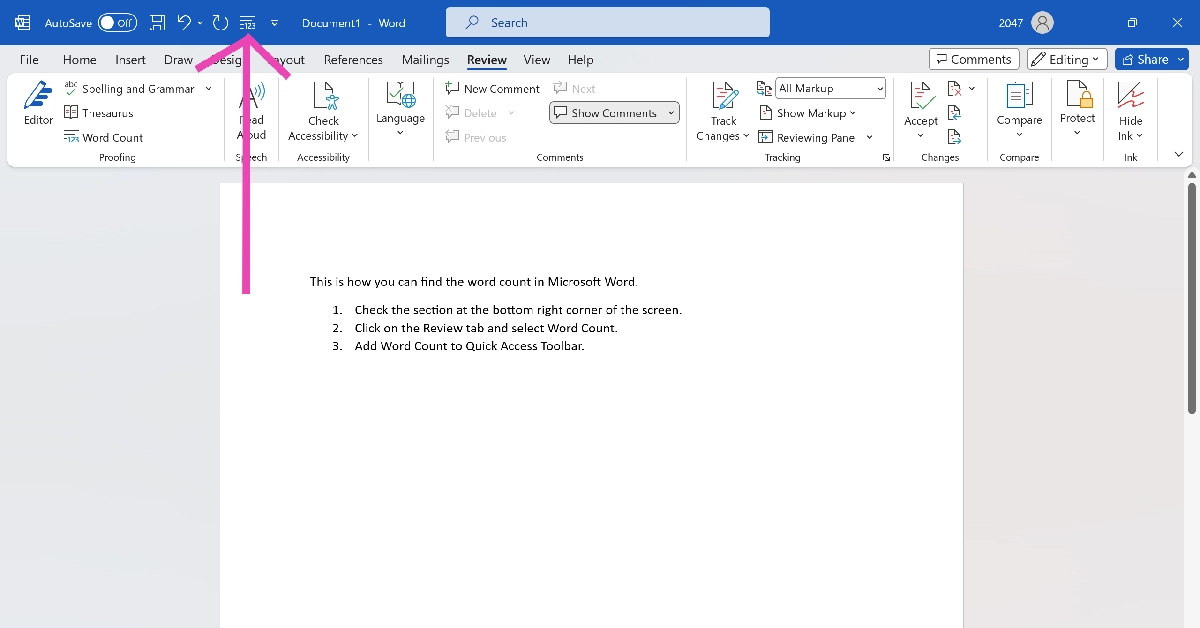Image resolution: width=1200 pixels, height=628 pixels.
Task: Click New Comment button
Action: 492,89
